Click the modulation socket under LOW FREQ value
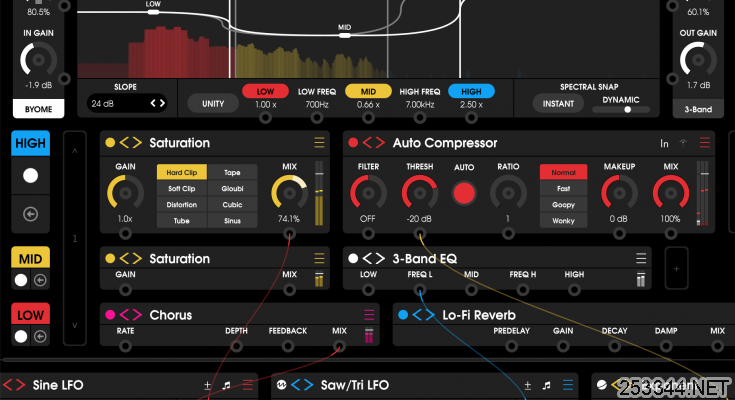Viewport: 735px width, 400px height. click(317, 118)
